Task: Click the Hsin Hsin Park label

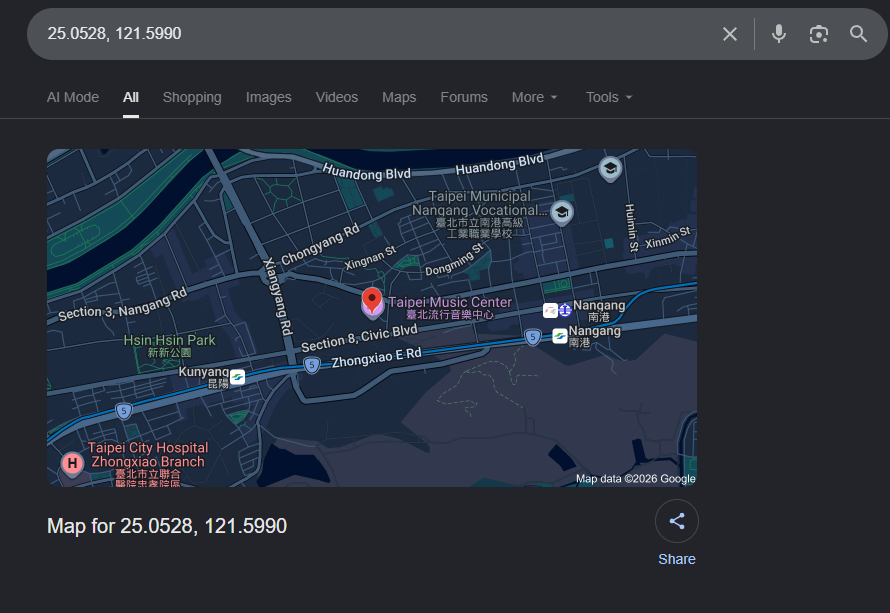Action: point(169,346)
